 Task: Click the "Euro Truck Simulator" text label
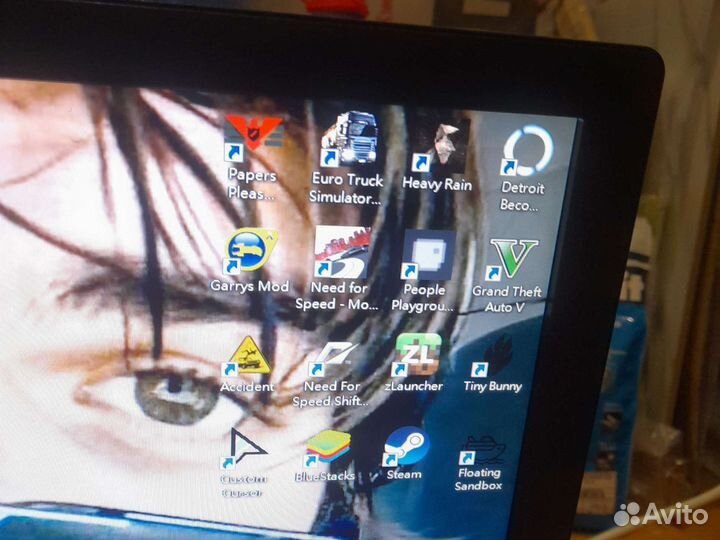click(x=345, y=188)
